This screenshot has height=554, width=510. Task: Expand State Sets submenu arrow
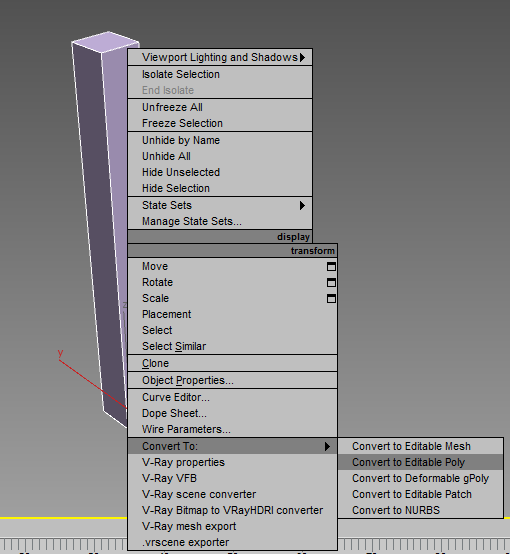tap(302, 205)
